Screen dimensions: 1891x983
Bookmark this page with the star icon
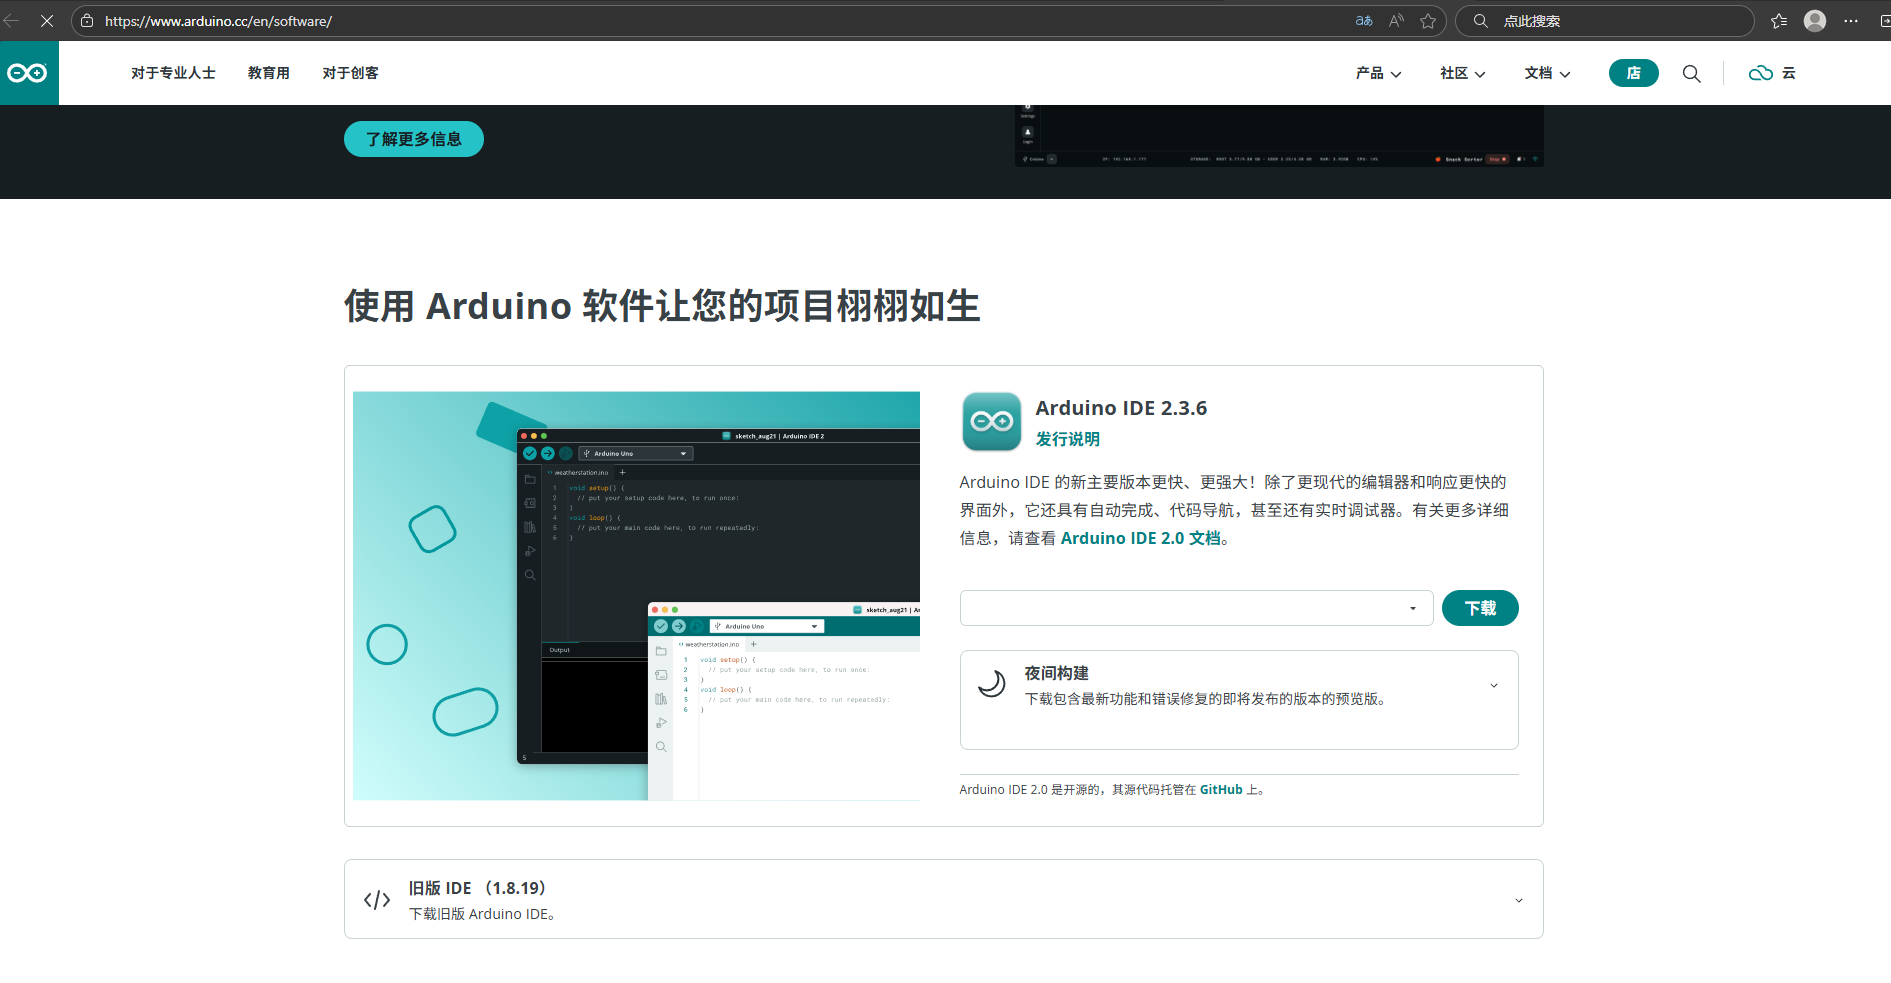(1428, 21)
